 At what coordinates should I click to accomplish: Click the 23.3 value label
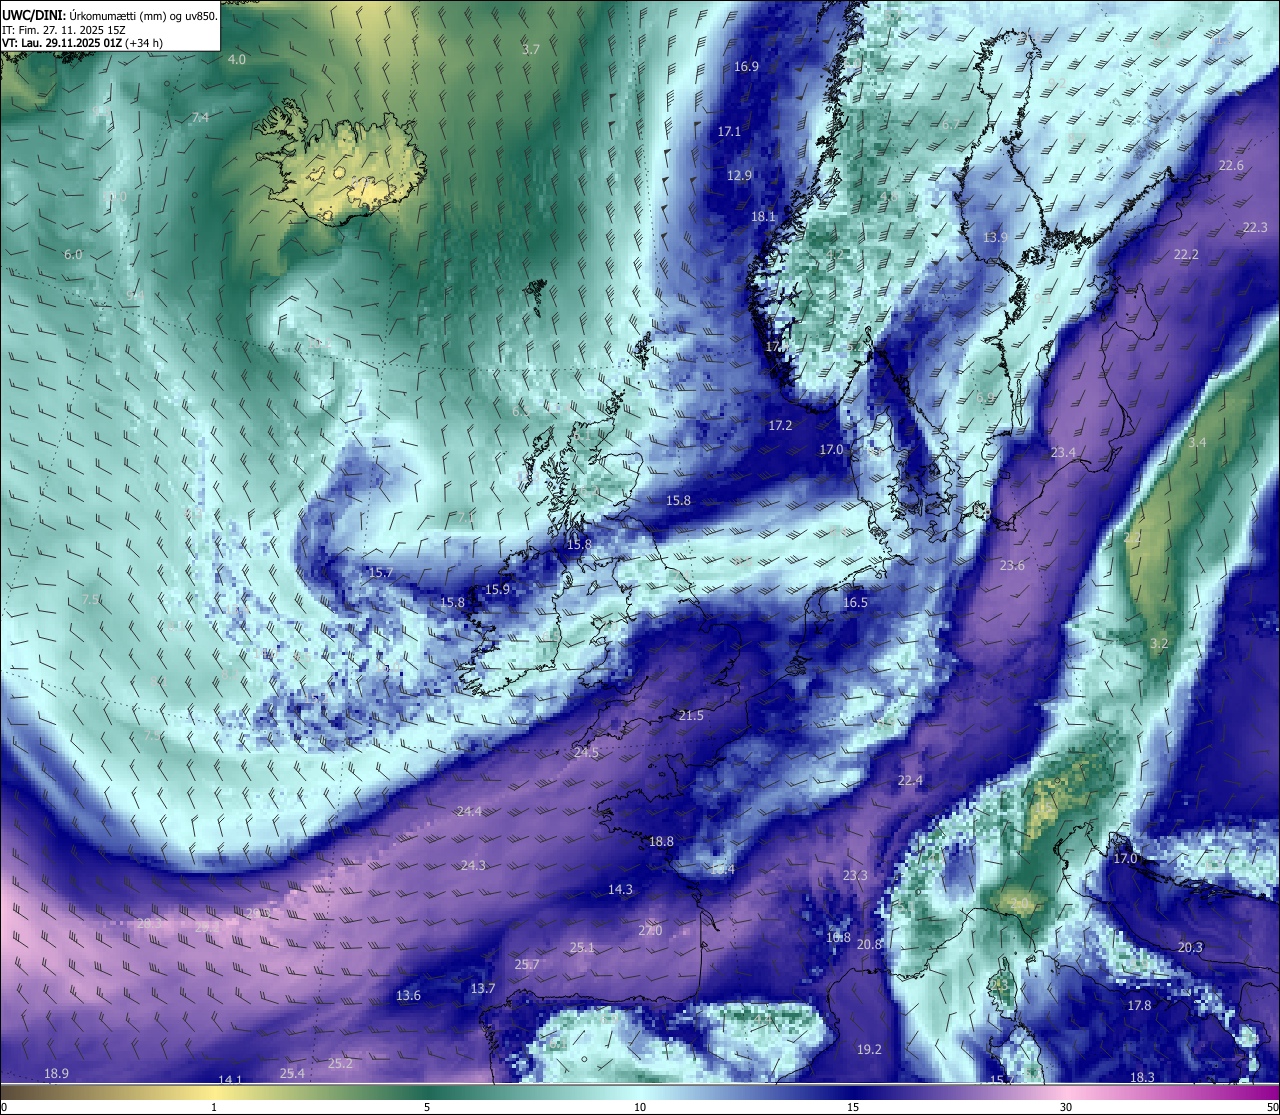coord(855,875)
